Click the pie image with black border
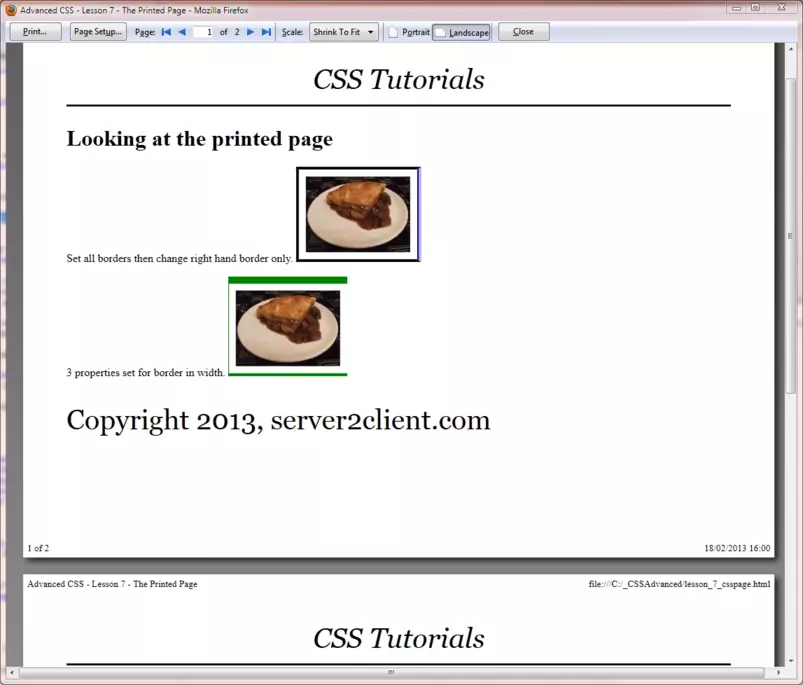 pos(358,214)
